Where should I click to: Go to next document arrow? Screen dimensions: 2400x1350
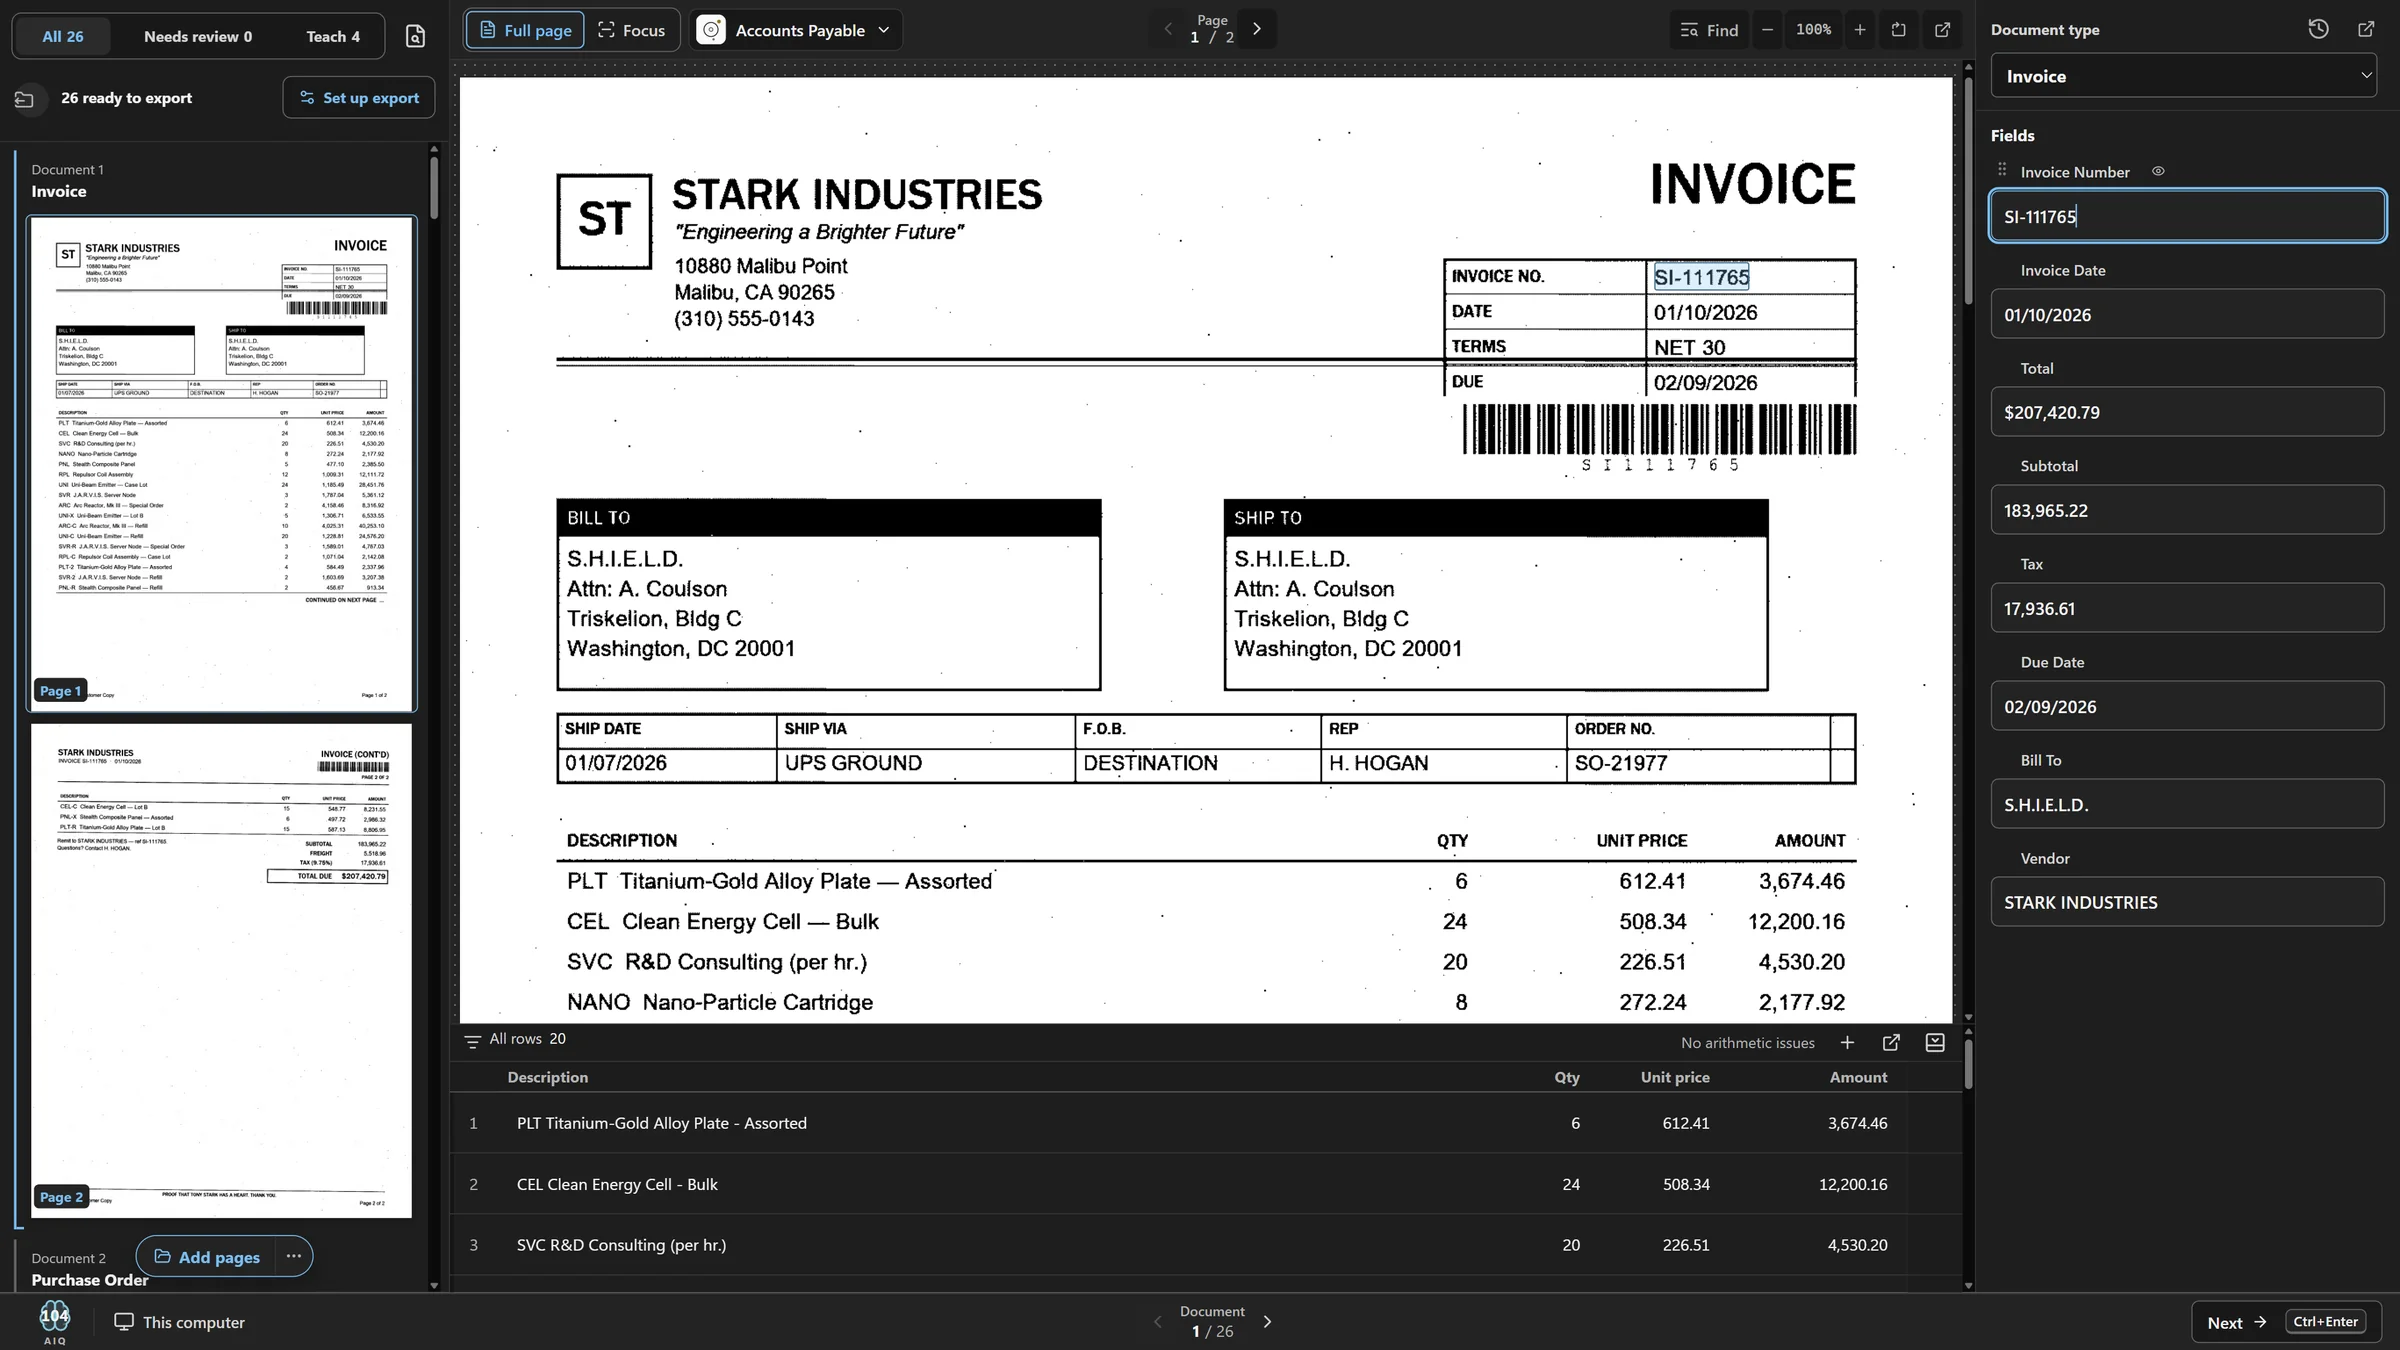pyautogui.click(x=1267, y=1321)
